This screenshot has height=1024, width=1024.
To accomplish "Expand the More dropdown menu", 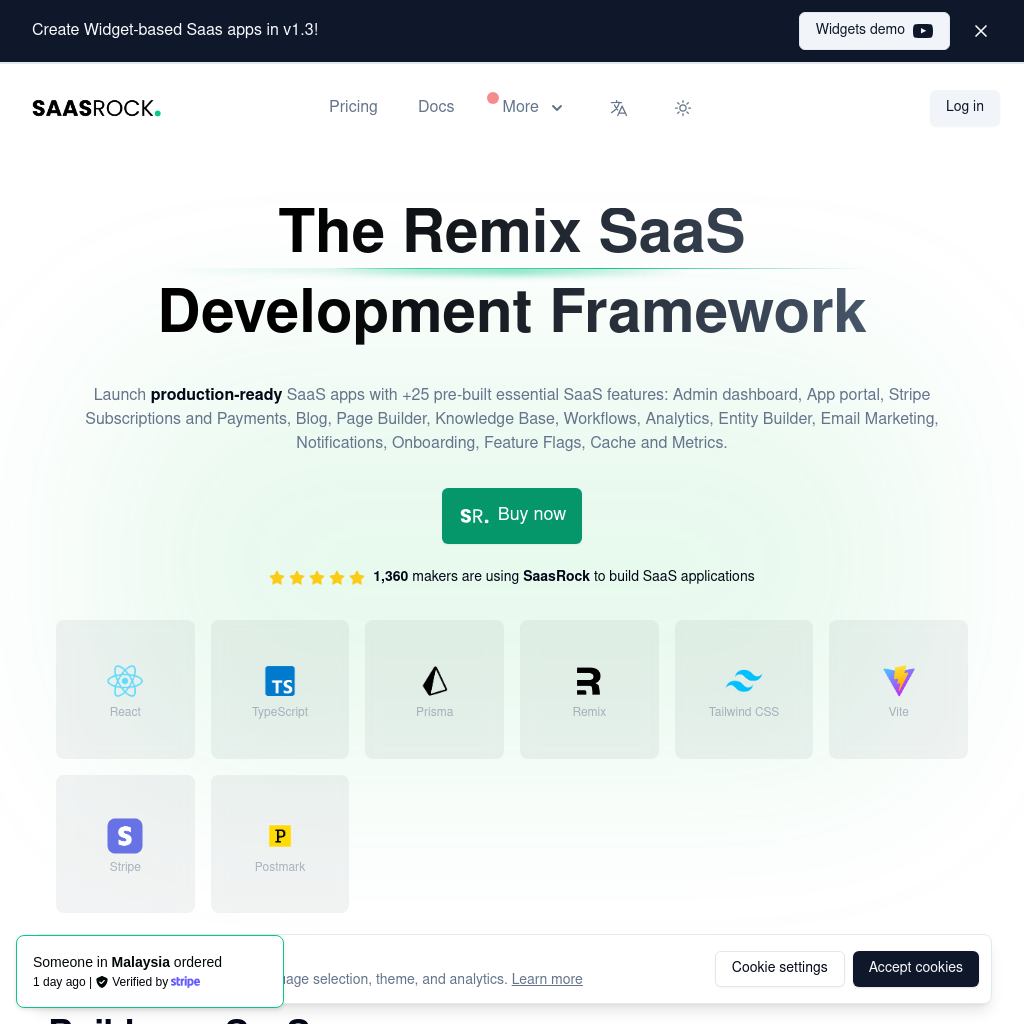I will coord(532,107).
